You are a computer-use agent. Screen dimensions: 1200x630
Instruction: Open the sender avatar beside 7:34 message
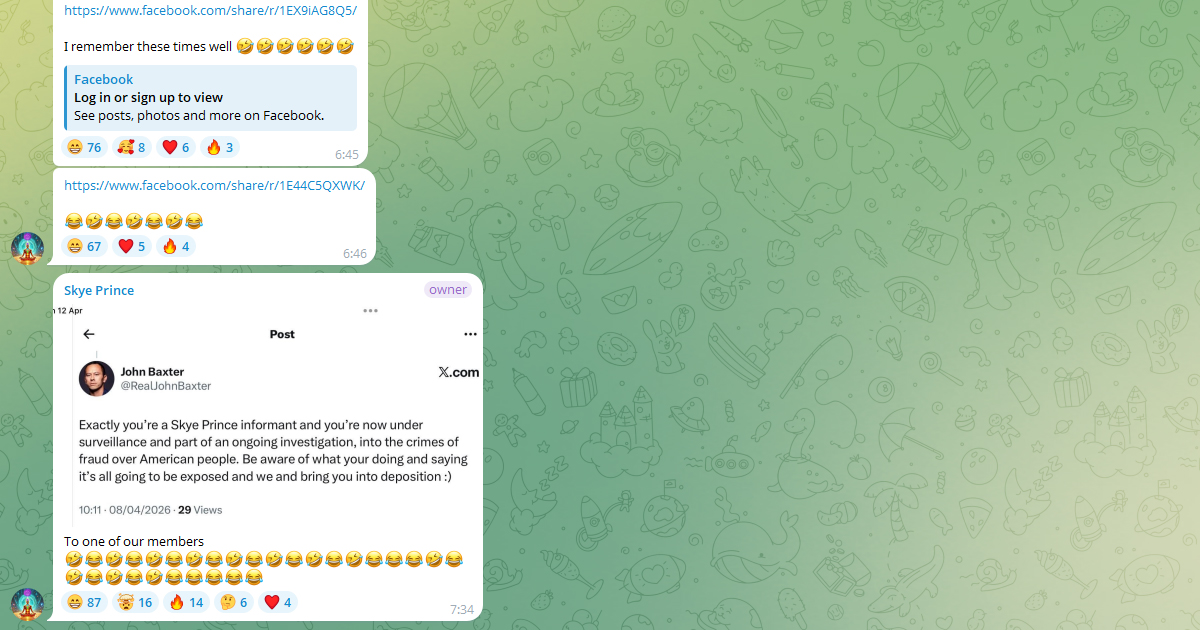coord(27,605)
